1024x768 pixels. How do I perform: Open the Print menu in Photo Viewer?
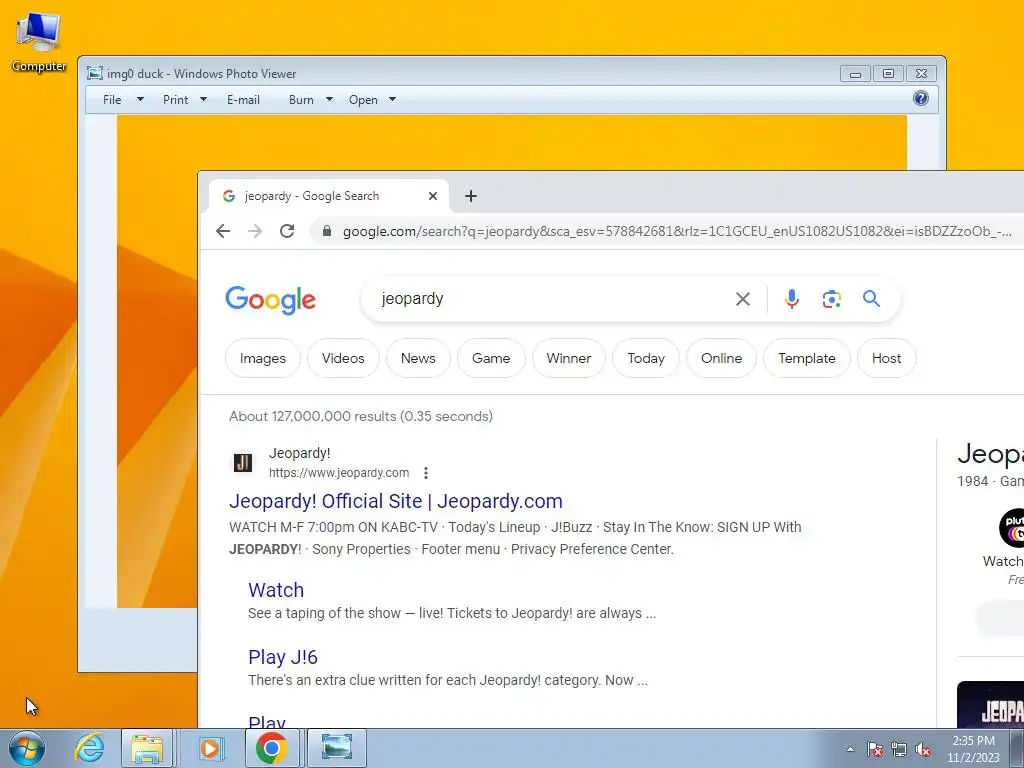pyautogui.click(x=175, y=99)
